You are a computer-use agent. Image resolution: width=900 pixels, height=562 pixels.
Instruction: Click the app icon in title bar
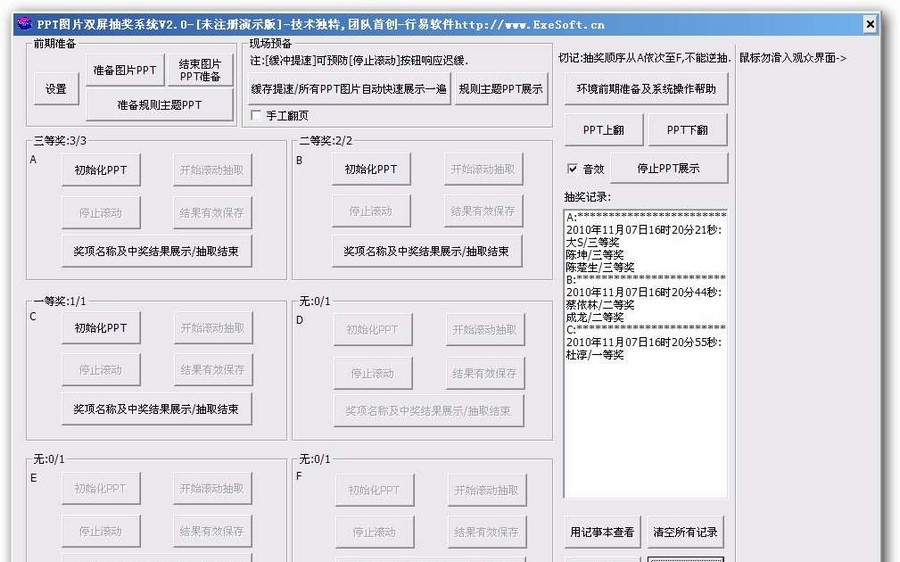pos(25,24)
